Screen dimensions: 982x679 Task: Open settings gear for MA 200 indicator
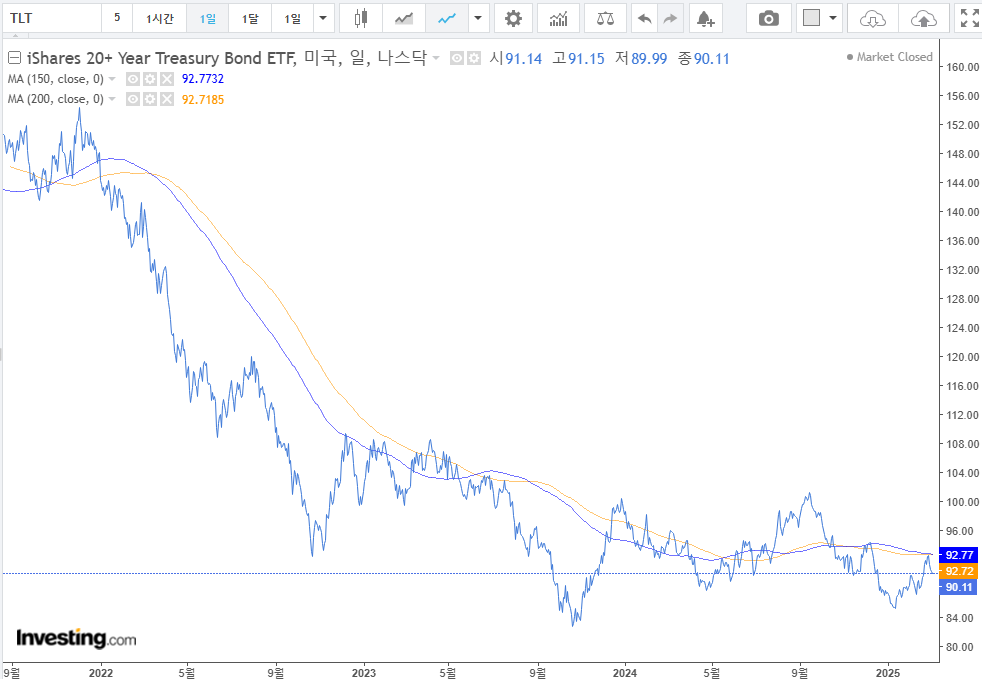coord(150,99)
